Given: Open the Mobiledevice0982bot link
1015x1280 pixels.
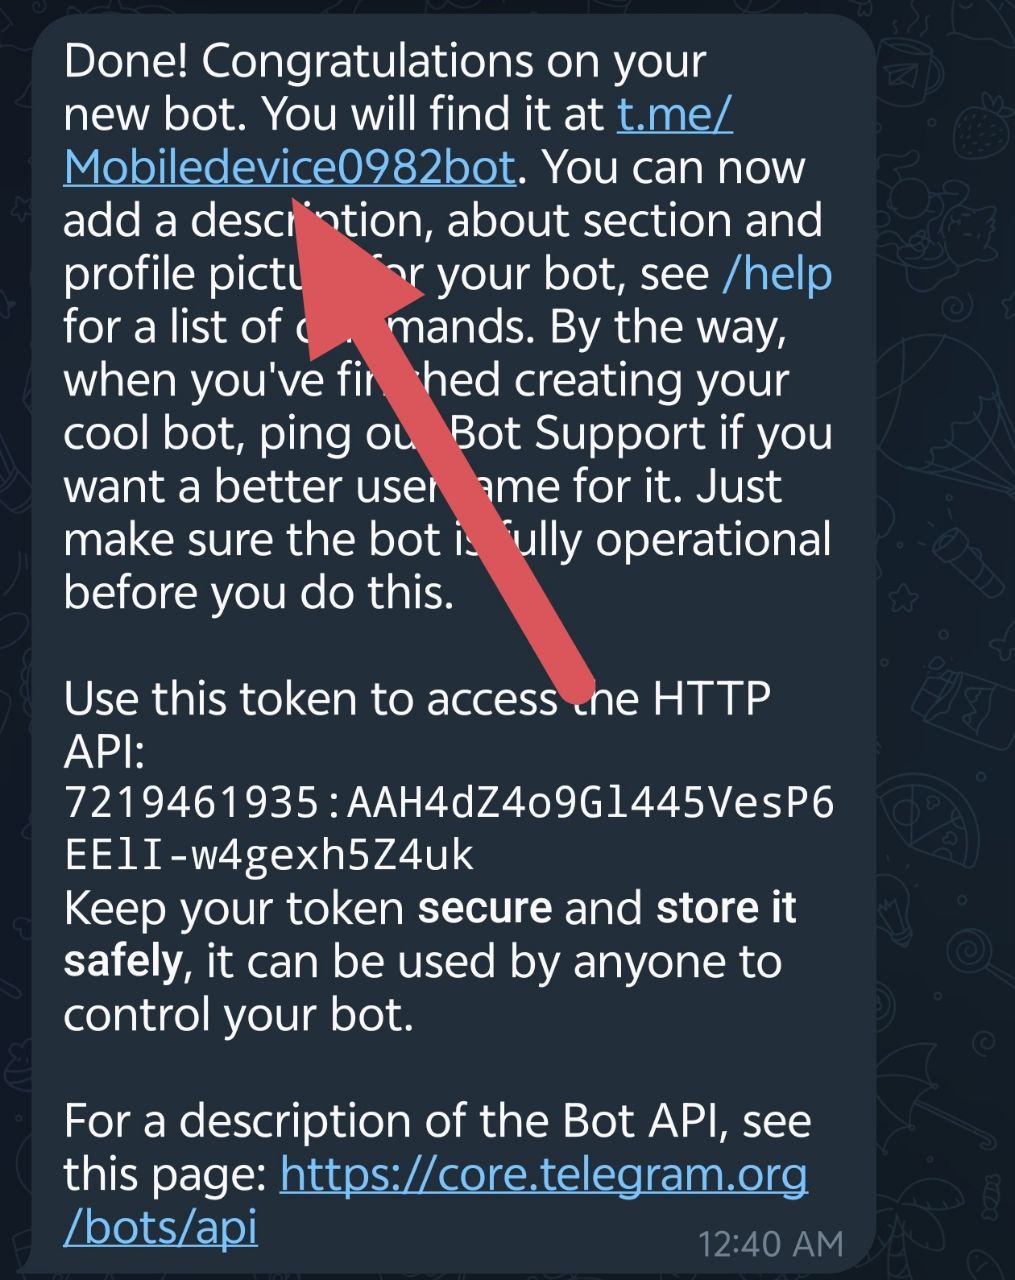Looking at the screenshot, I should coord(290,168).
